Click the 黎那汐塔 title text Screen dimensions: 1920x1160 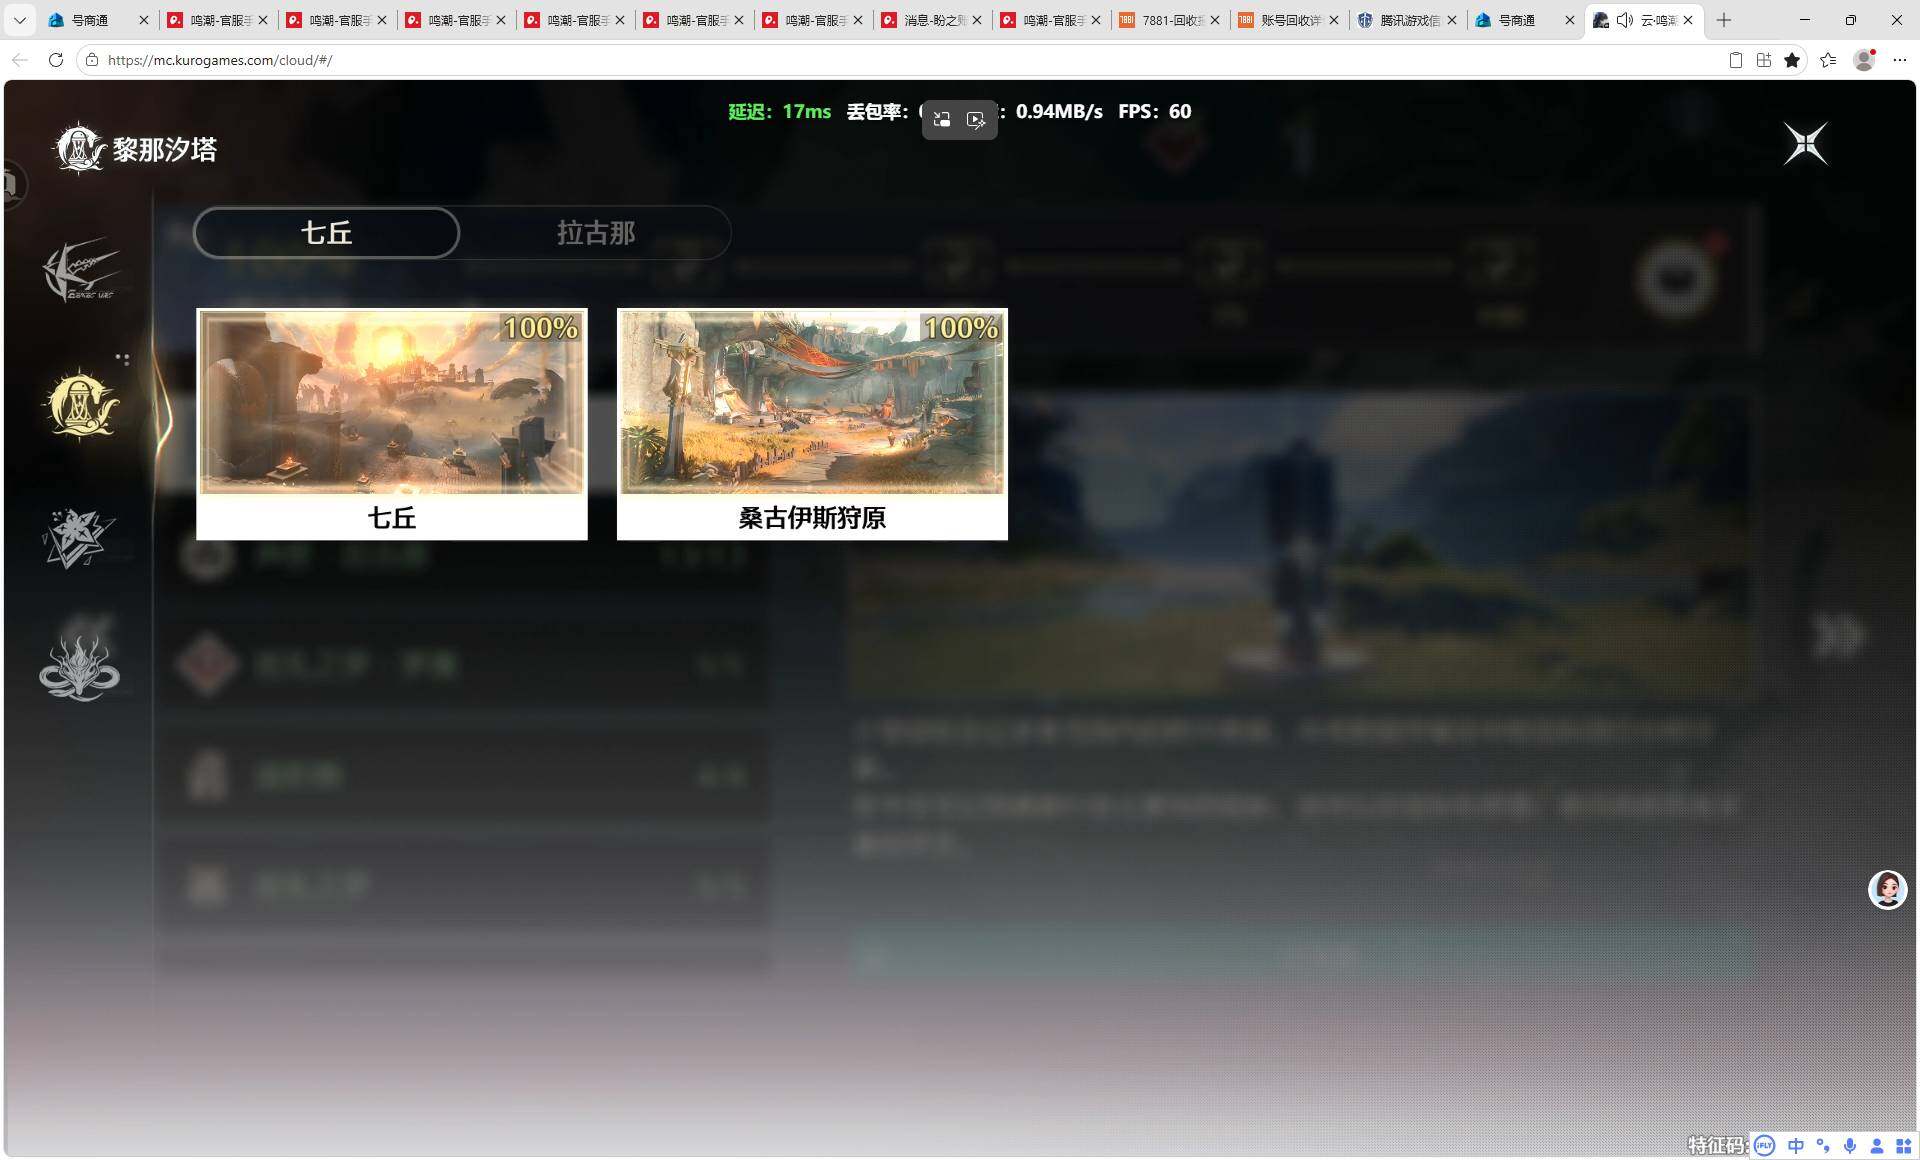point(165,150)
